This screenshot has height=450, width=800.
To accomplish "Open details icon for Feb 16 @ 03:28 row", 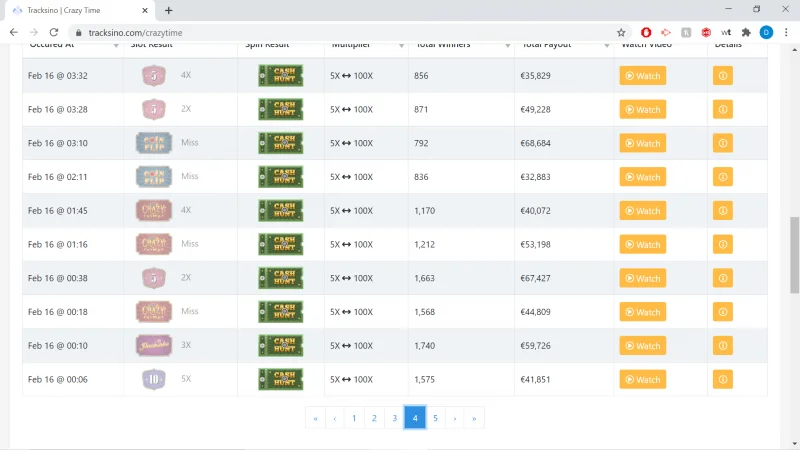I will [x=722, y=109].
